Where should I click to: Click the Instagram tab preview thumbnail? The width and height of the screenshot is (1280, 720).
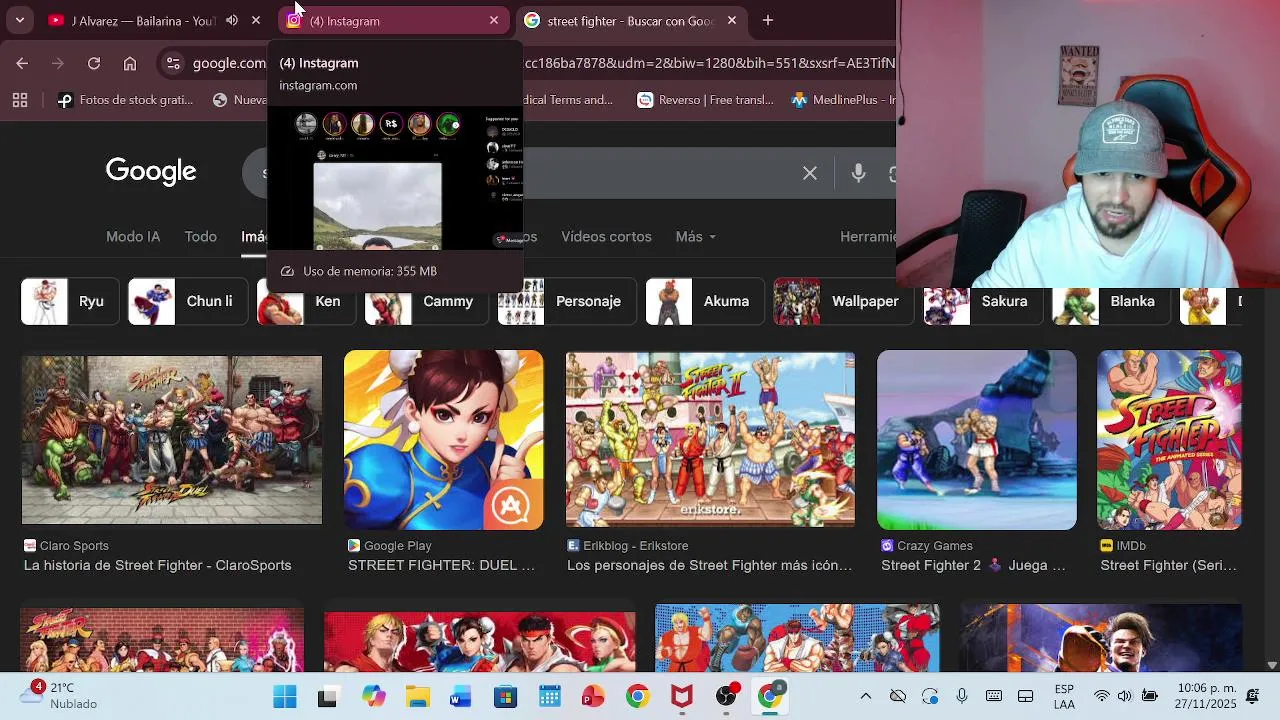[395, 179]
